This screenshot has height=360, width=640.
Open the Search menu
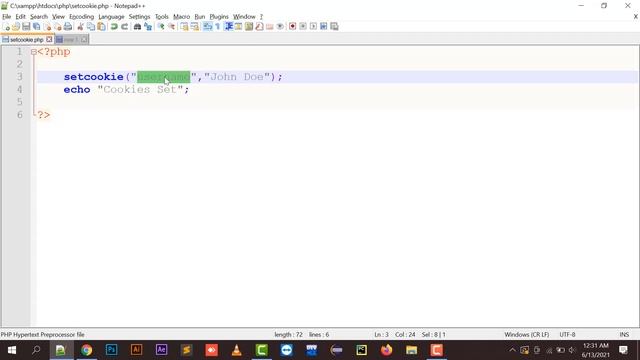click(39, 17)
